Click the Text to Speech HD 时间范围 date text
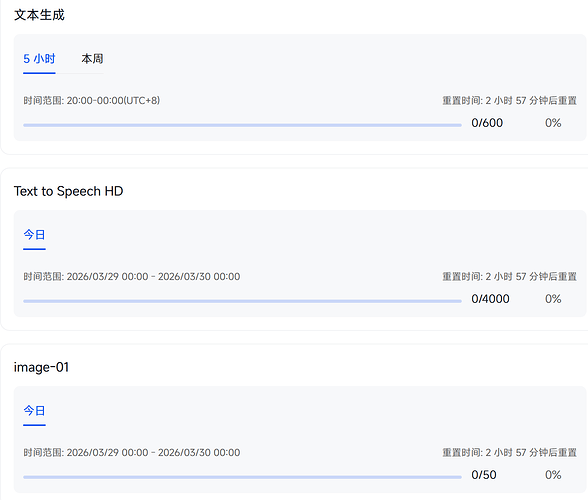Image resolution: width=588 pixels, height=500 pixels. tap(132, 276)
